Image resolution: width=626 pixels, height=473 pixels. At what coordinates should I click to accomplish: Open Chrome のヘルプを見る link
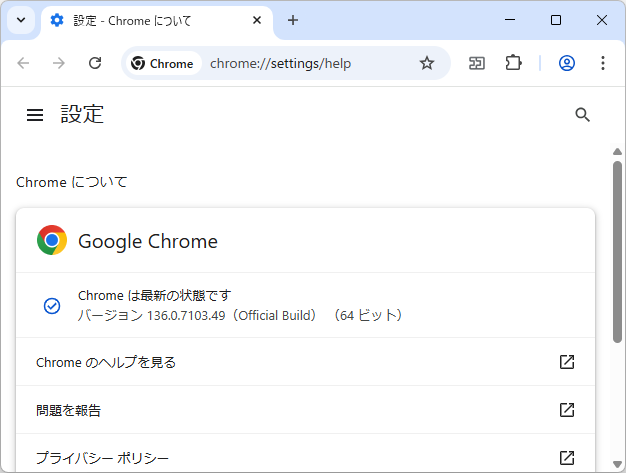305,362
